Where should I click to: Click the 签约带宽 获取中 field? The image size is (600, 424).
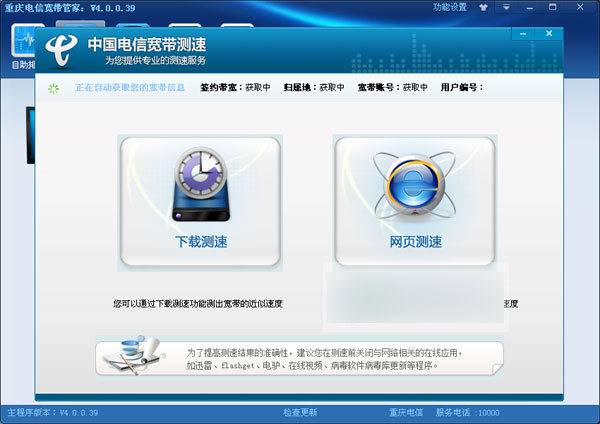coord(235,87)
